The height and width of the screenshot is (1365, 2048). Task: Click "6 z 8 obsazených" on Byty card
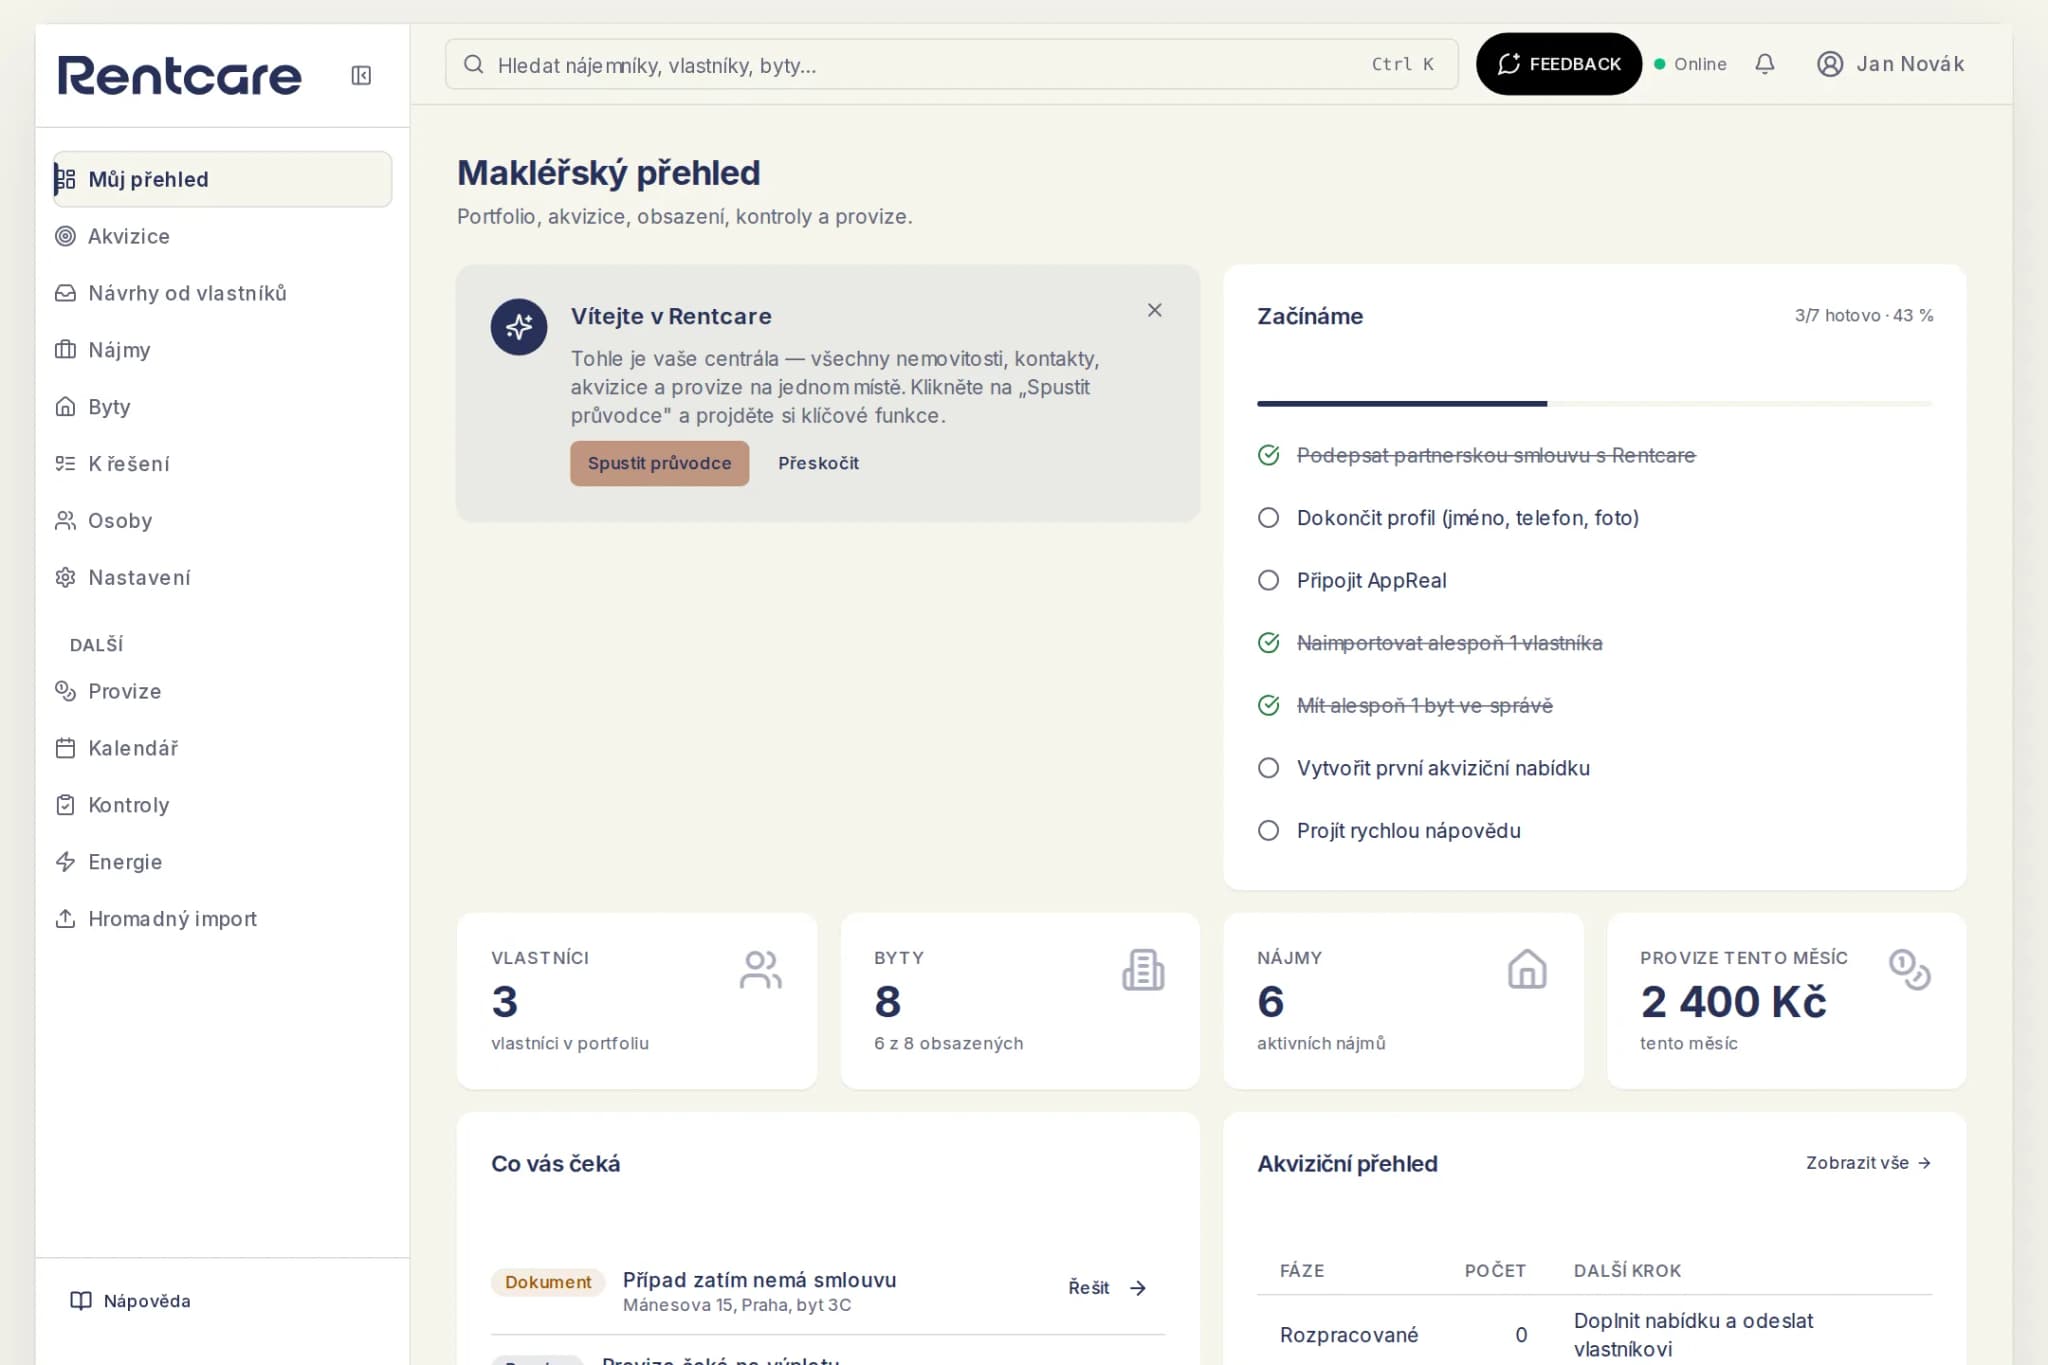point(948,1043)
